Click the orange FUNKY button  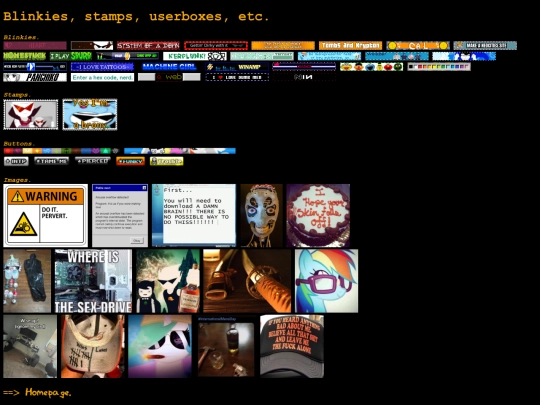click(x=130, y=161)
